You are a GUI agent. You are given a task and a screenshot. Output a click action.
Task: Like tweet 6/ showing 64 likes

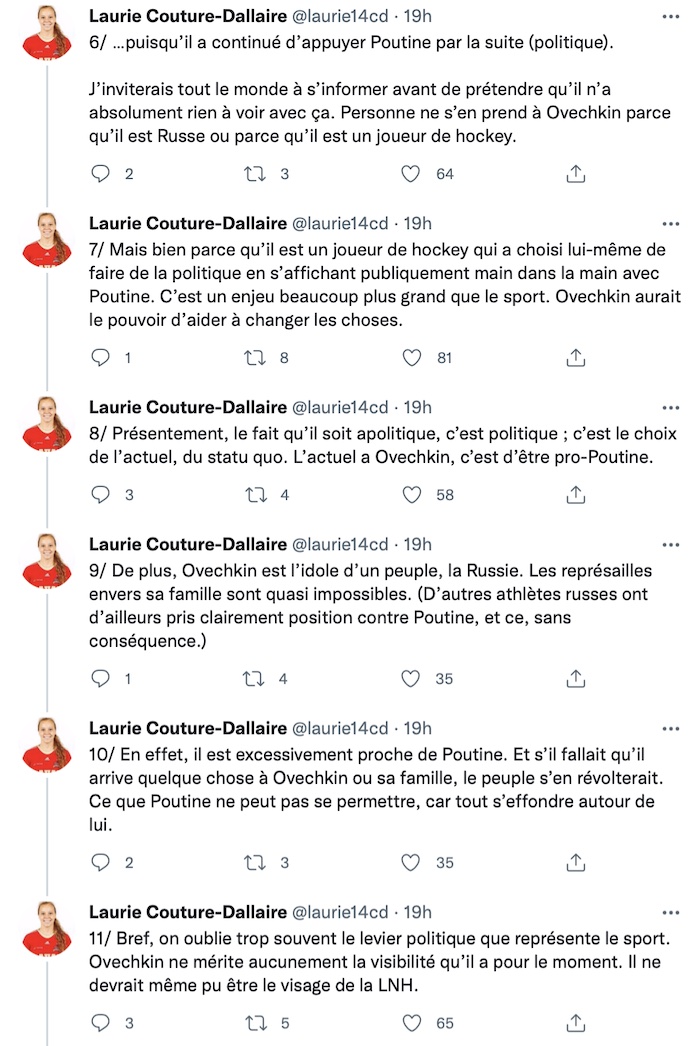[410, 174]
